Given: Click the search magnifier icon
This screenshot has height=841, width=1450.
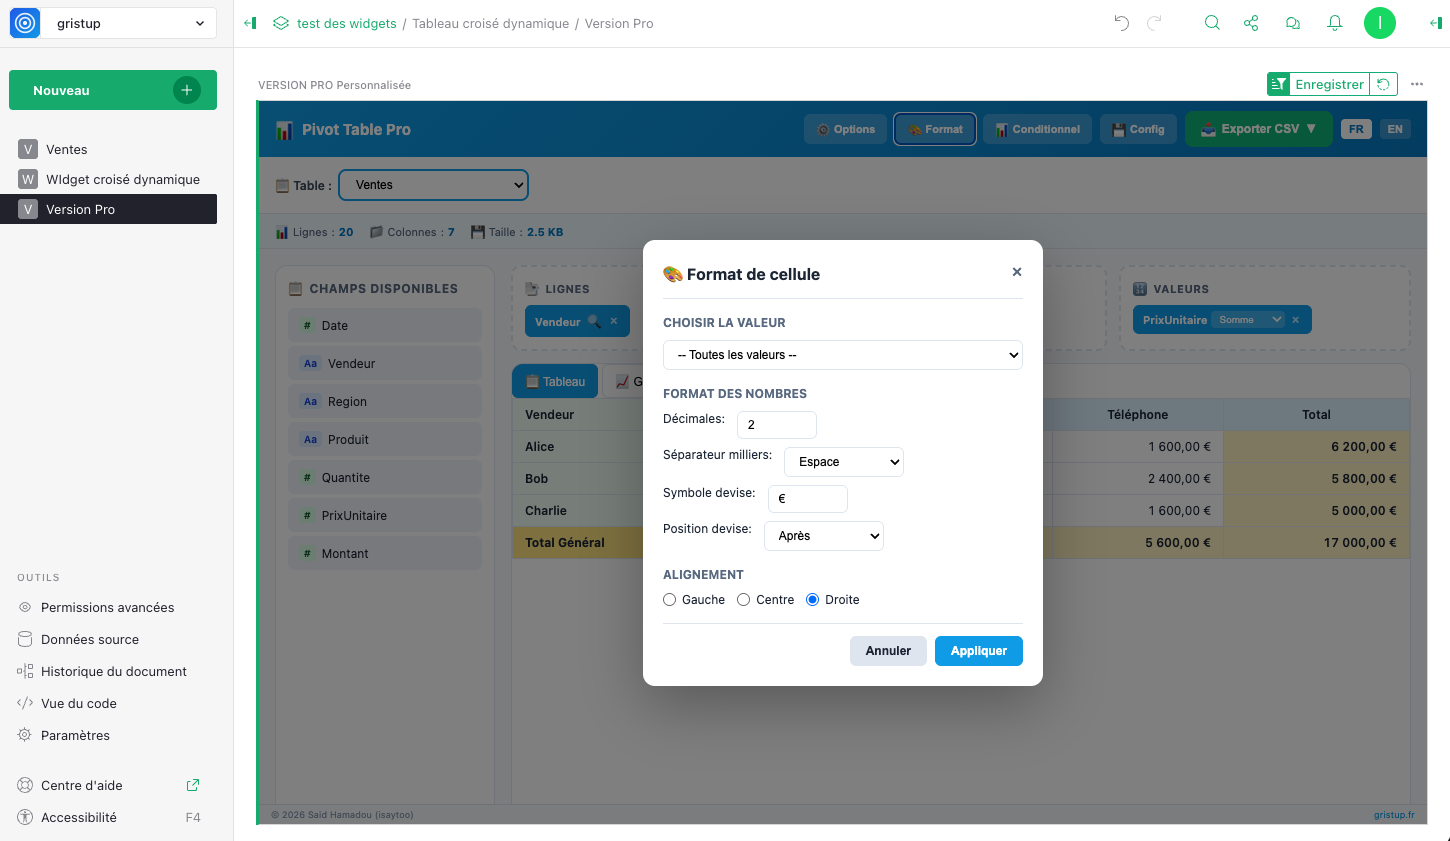Looking at the screenshot, I should click(x=1212, y=23).
